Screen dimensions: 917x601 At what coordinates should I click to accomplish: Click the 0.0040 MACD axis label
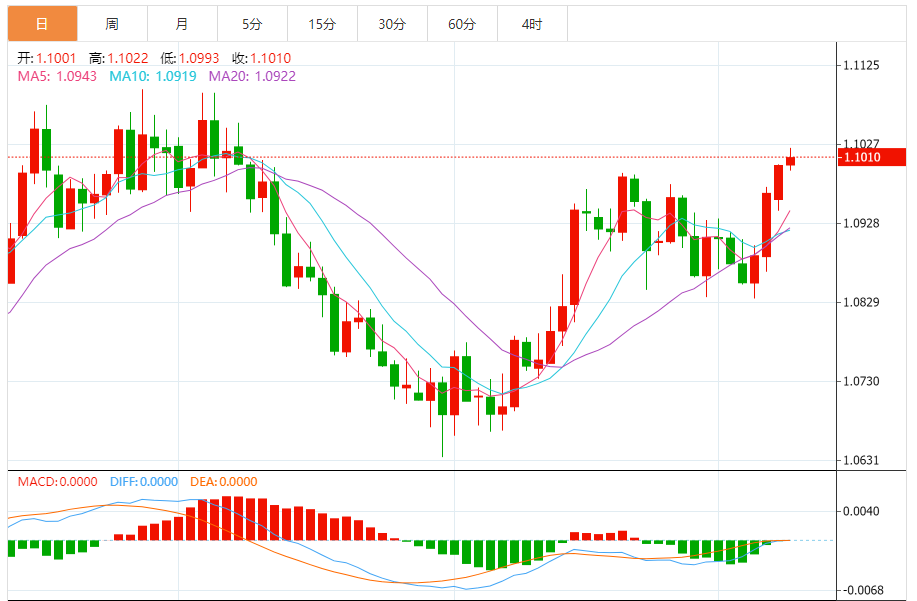pos(861,512)
